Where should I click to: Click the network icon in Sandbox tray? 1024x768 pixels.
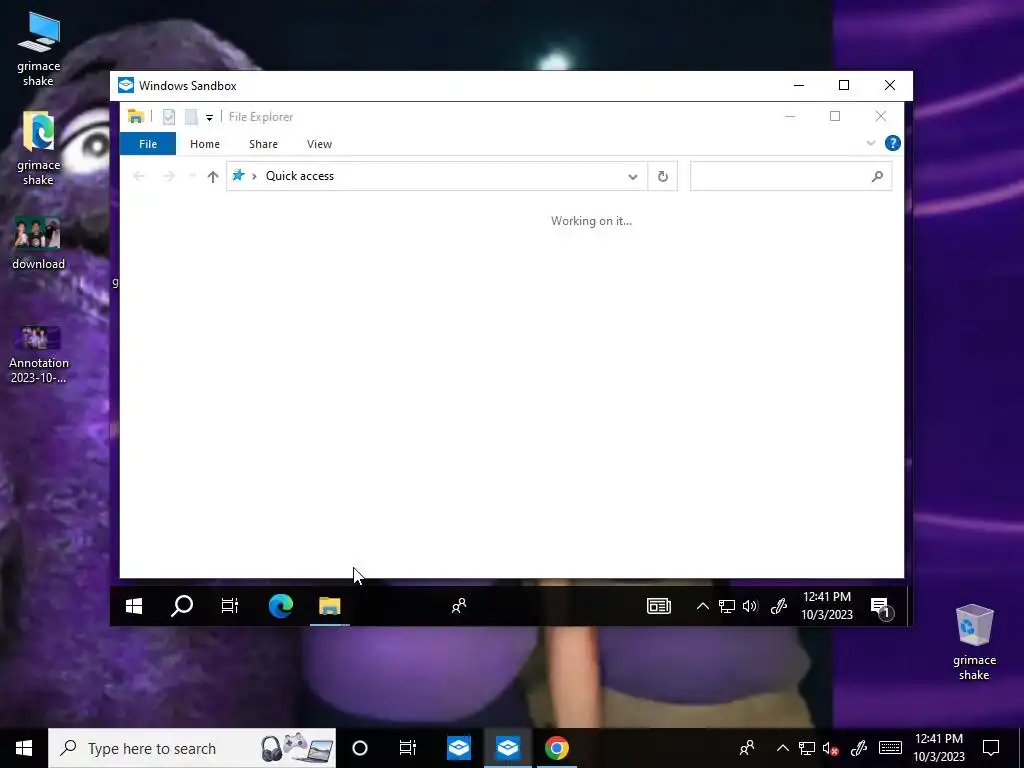[727, 606]
